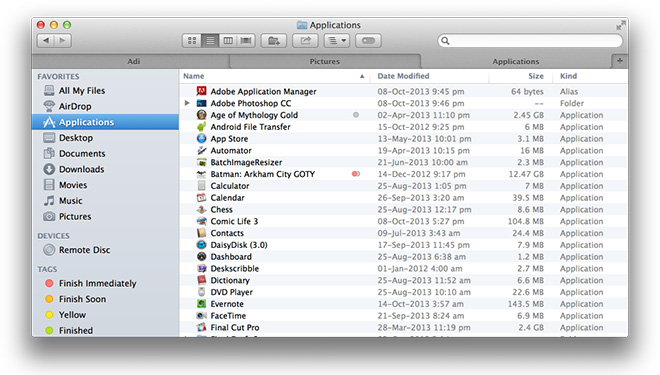Select the Comic Life 3 icon
This screenshot has width=660, height=375.
point(202,221)
